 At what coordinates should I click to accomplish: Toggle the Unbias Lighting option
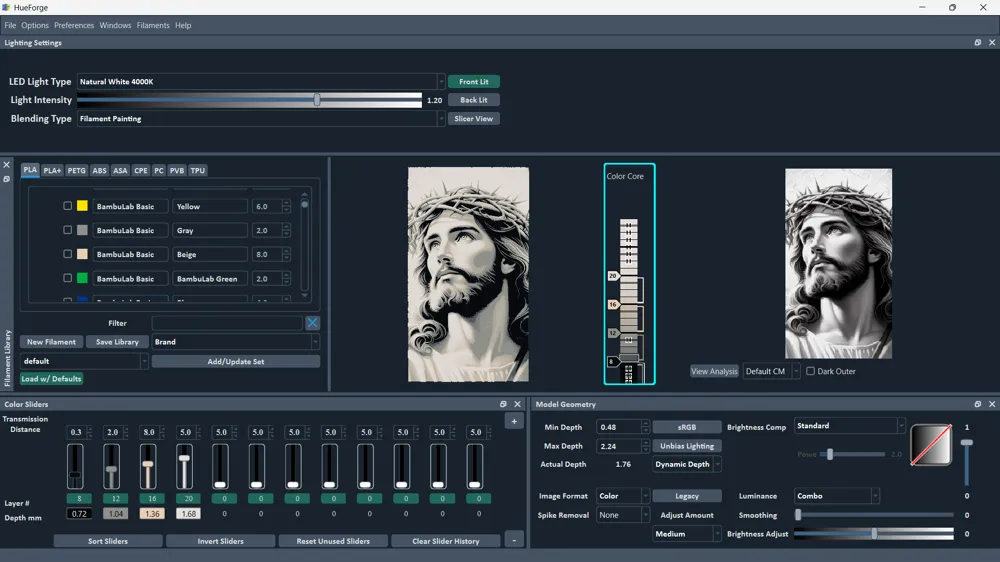coord(687,446)
